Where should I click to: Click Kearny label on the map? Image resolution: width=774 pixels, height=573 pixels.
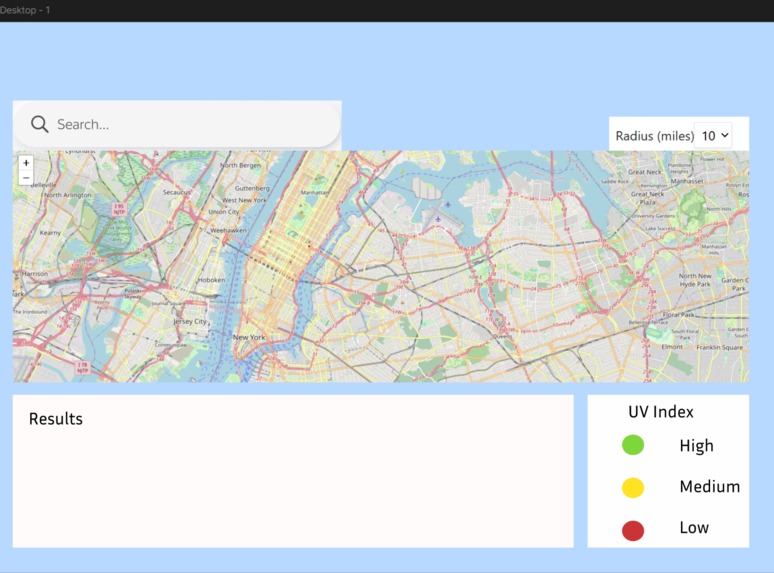point(50,232)
